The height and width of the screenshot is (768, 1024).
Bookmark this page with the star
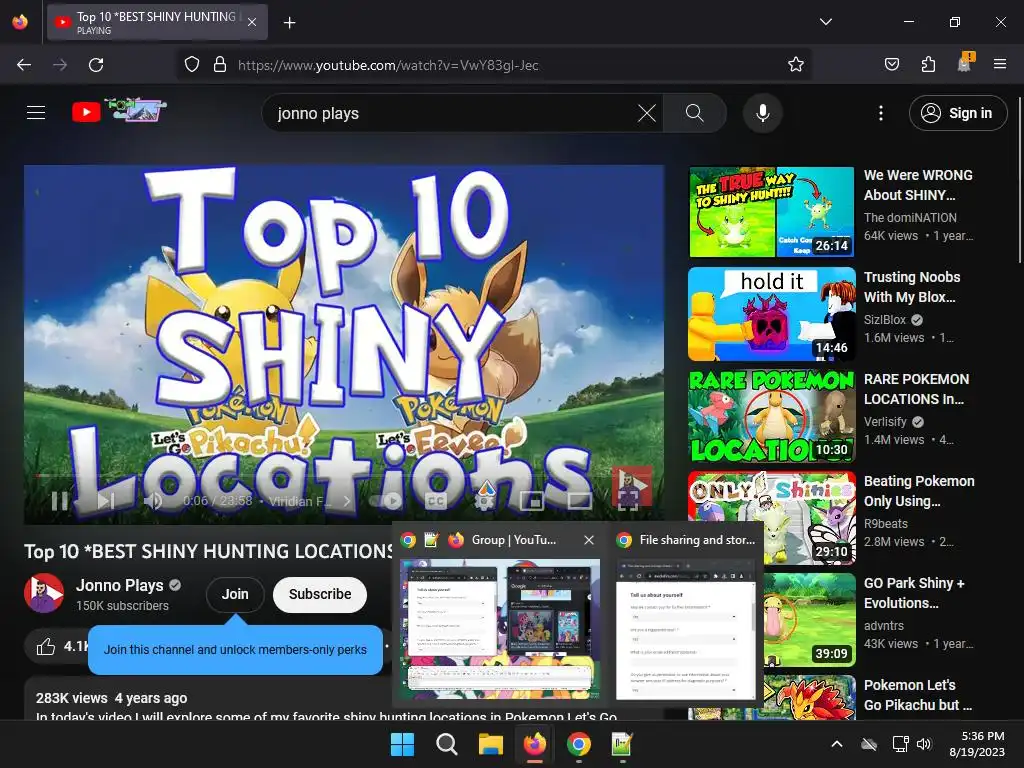[x=795, y=65]
